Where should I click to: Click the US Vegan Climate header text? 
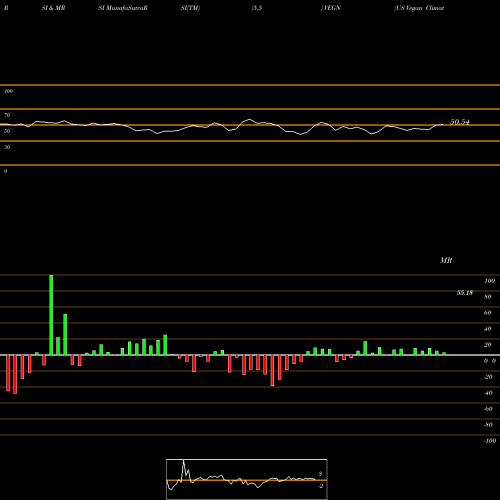[419, 8]
